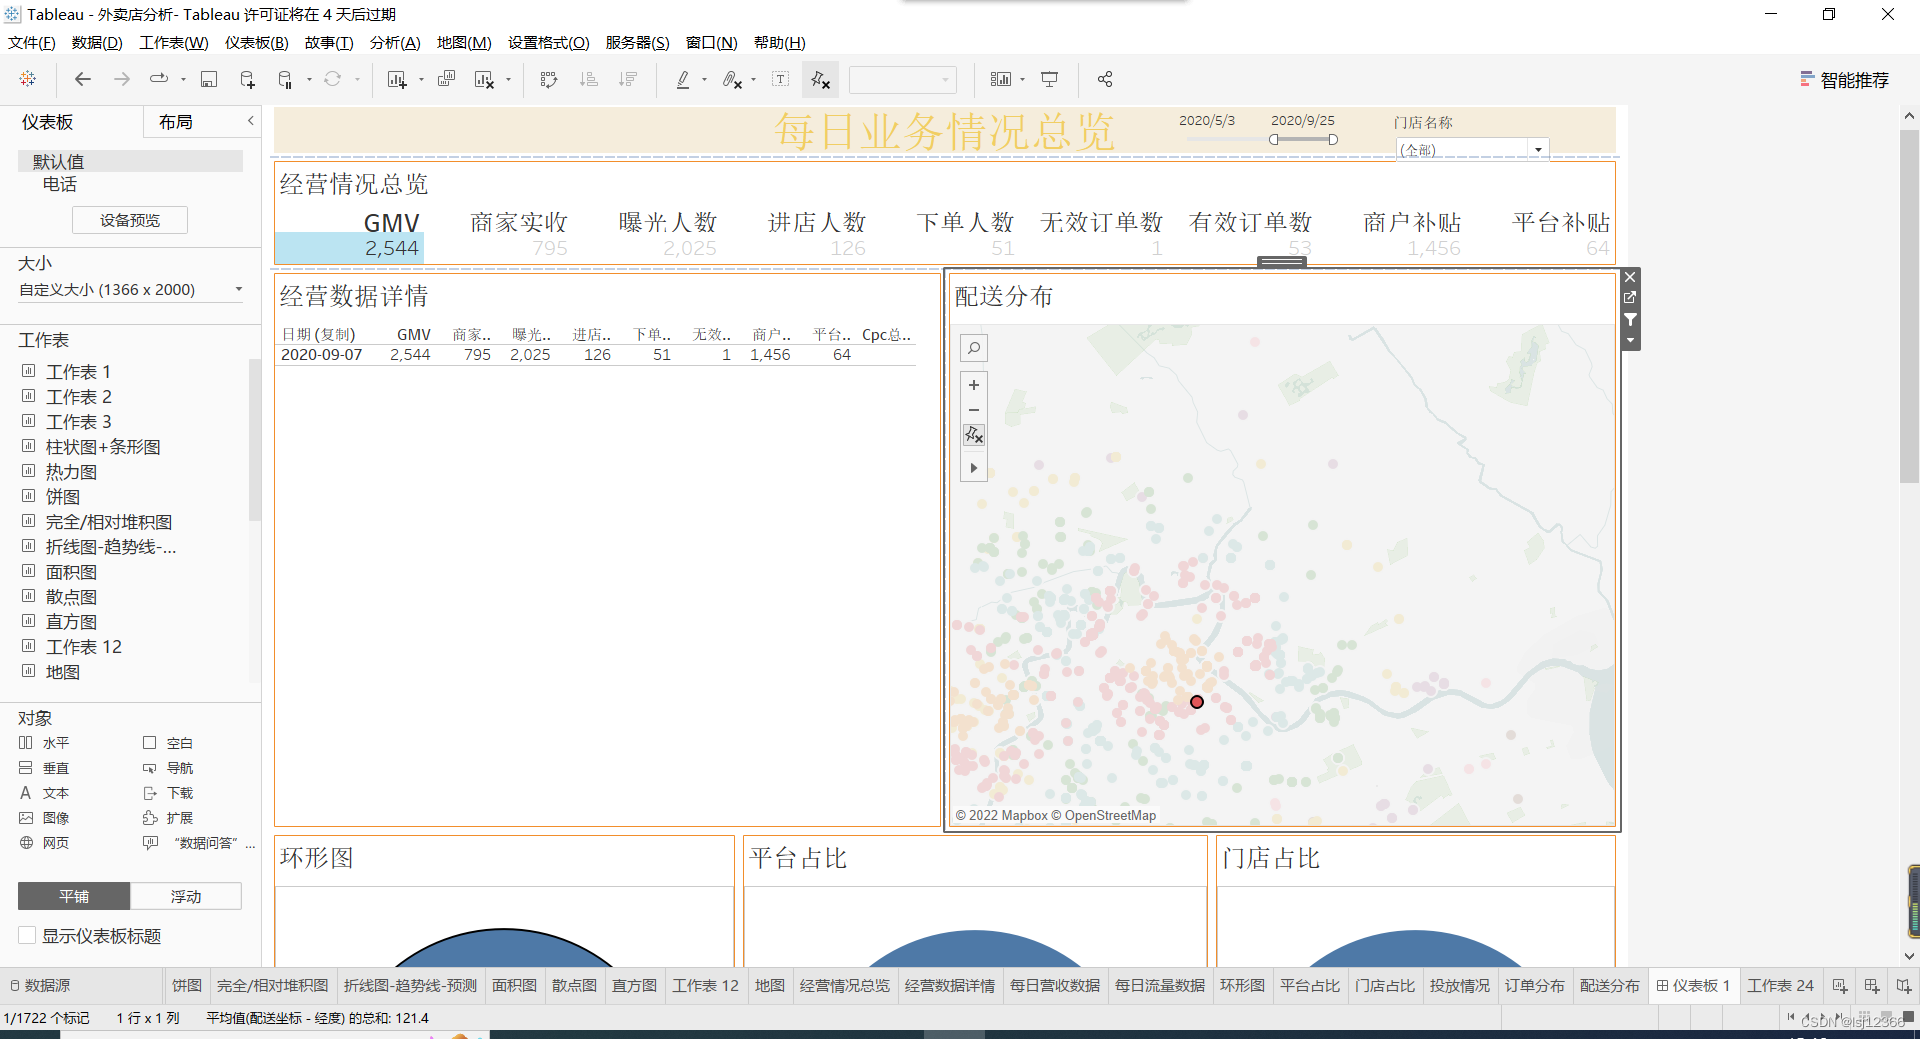Click the share workbook icon

[1105, 79]
